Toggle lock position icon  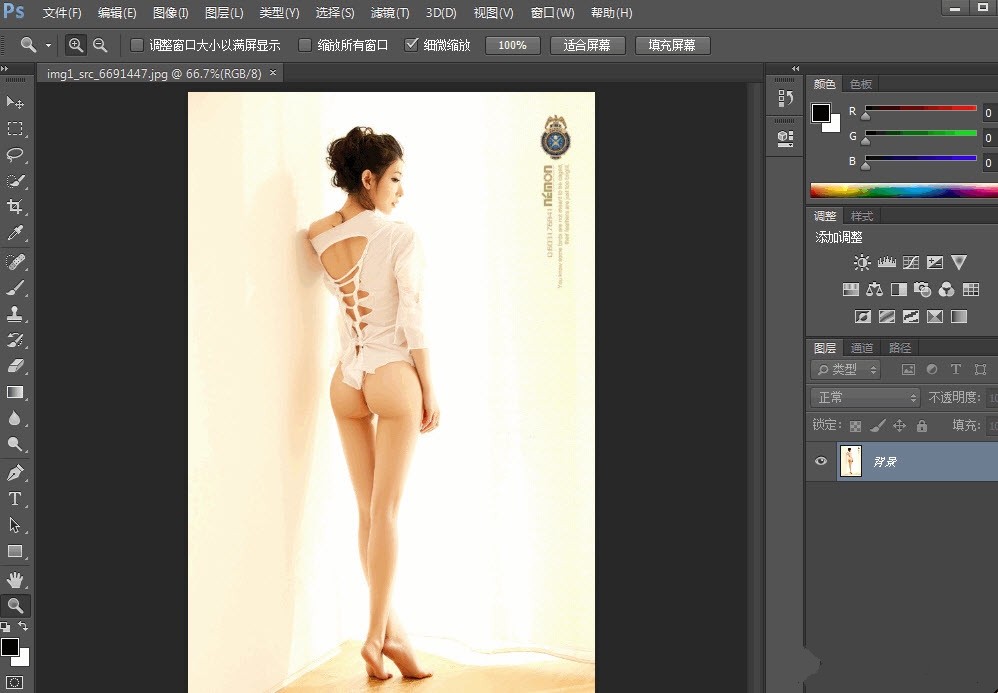click(x=899, y=426)
